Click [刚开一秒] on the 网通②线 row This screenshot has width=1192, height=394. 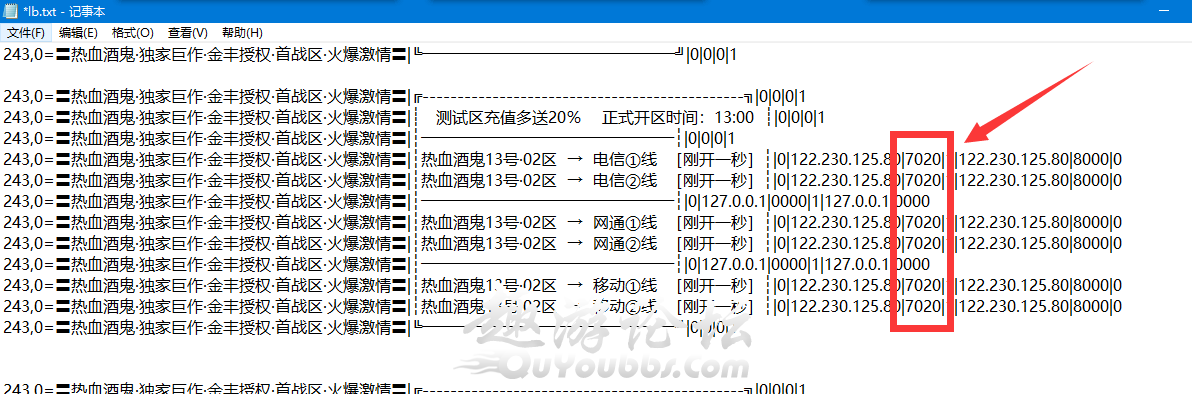point(715,243)
